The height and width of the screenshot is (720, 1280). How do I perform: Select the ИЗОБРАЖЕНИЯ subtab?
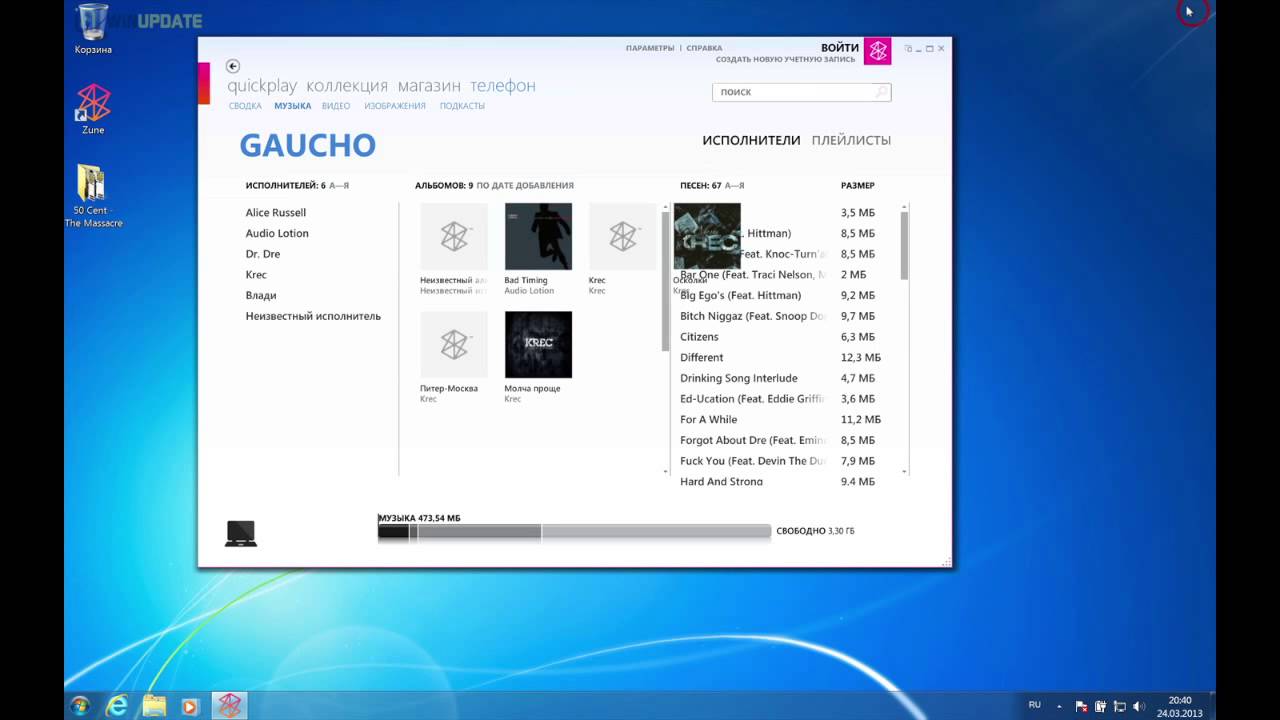(x=395, y=106)
